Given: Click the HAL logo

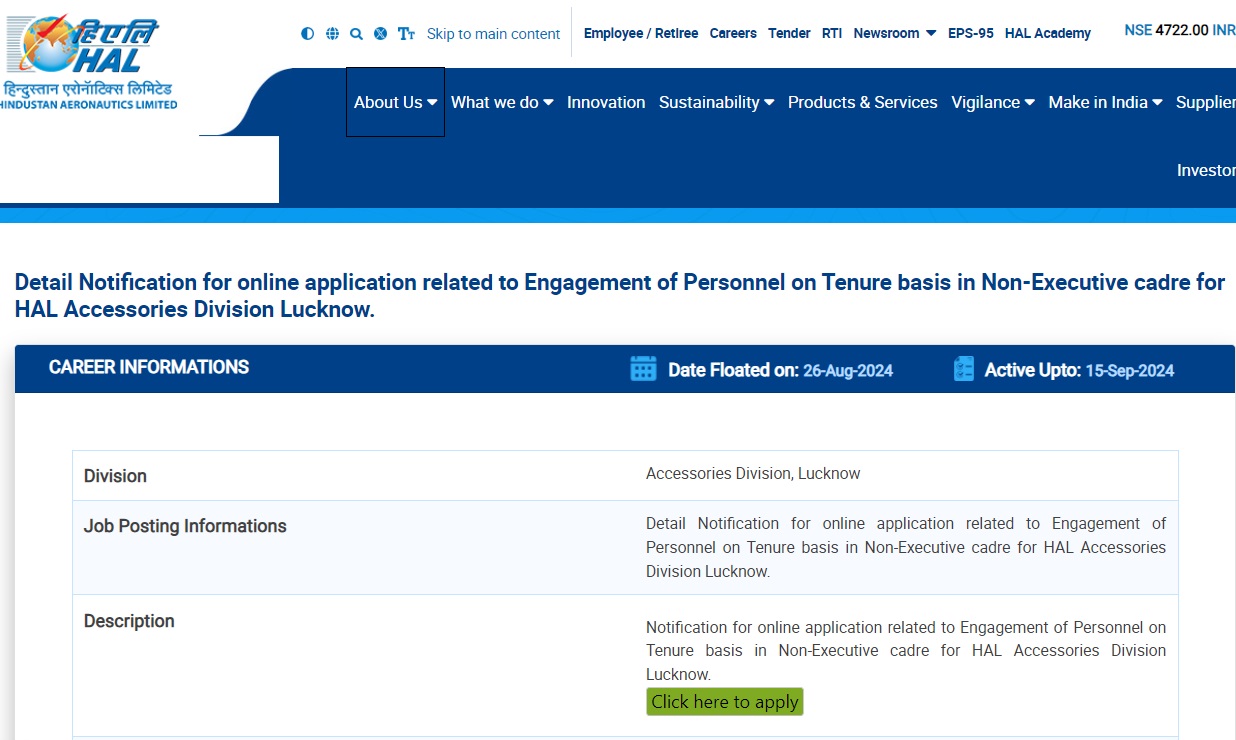Looking at the screenshot, I should (x=89, y=62).
